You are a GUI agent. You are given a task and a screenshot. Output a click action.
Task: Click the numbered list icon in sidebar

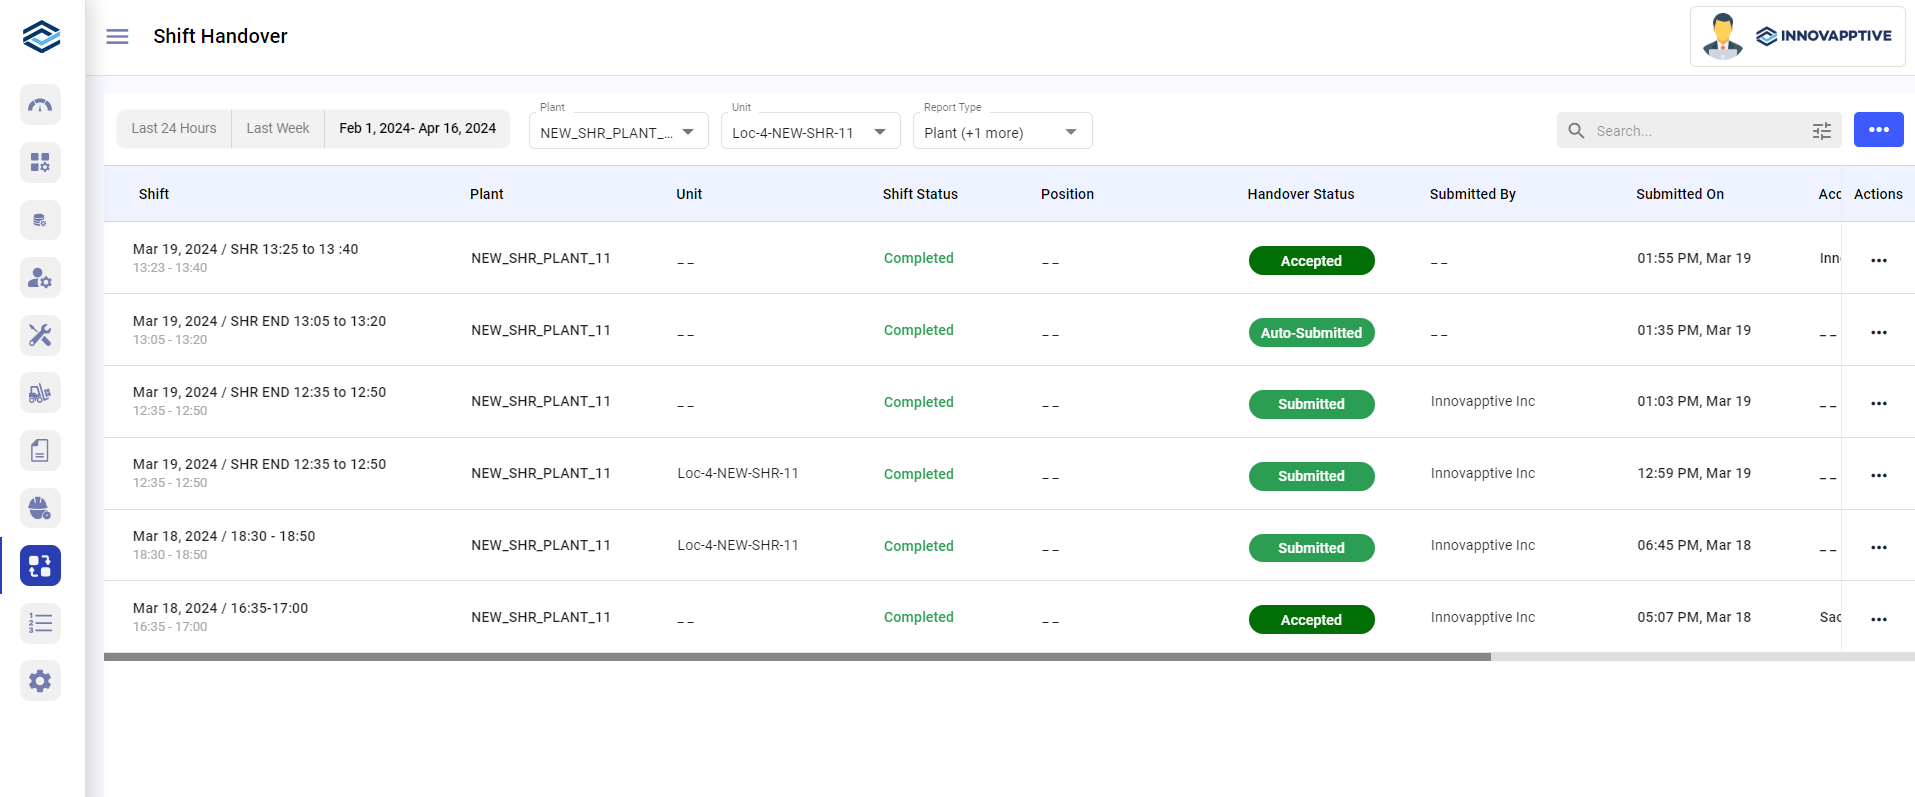click(x=40, y=623)
